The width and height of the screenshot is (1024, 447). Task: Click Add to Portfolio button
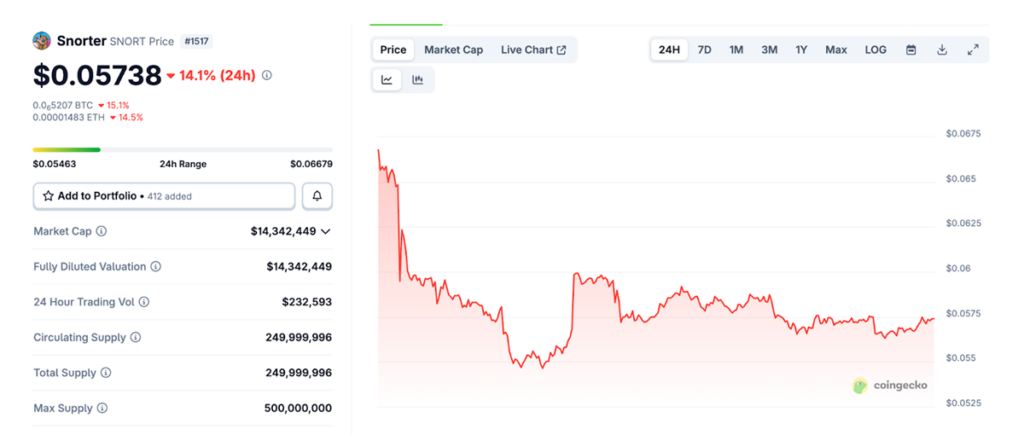click(x=164, y=196)
